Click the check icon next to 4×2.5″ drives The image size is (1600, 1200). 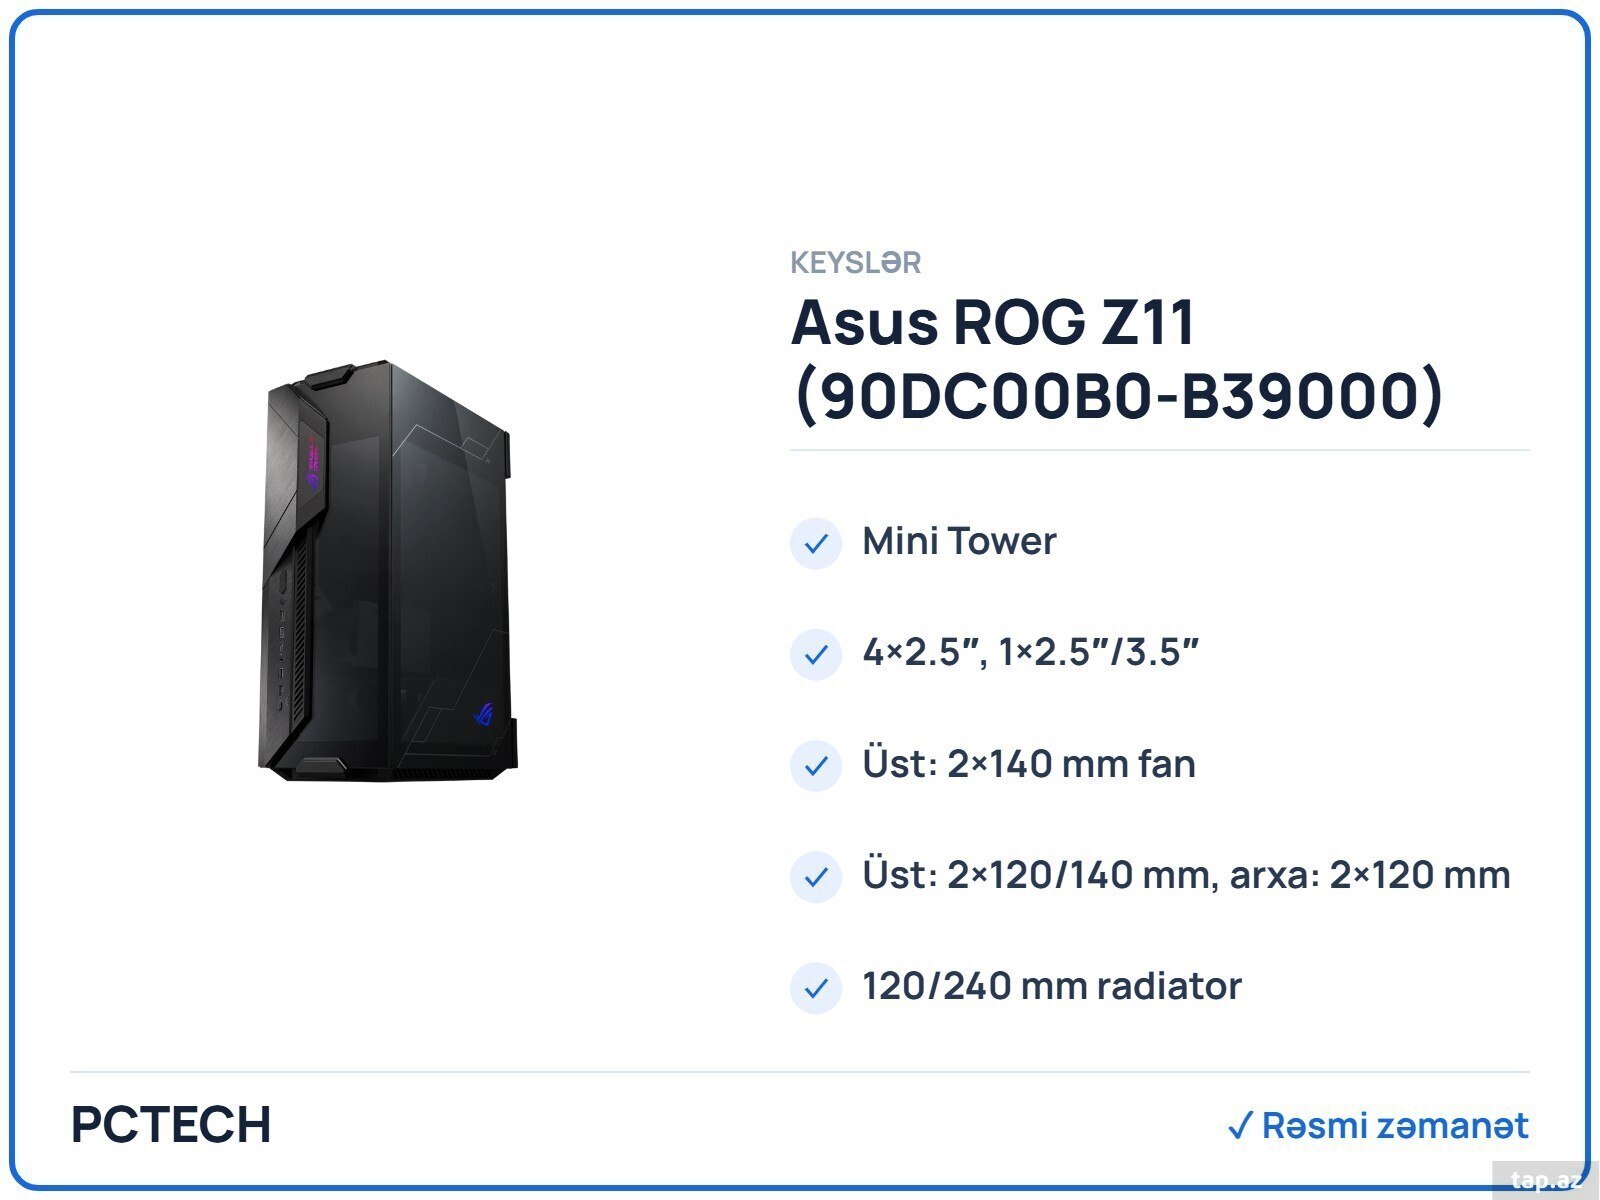[x=816, y=654]
